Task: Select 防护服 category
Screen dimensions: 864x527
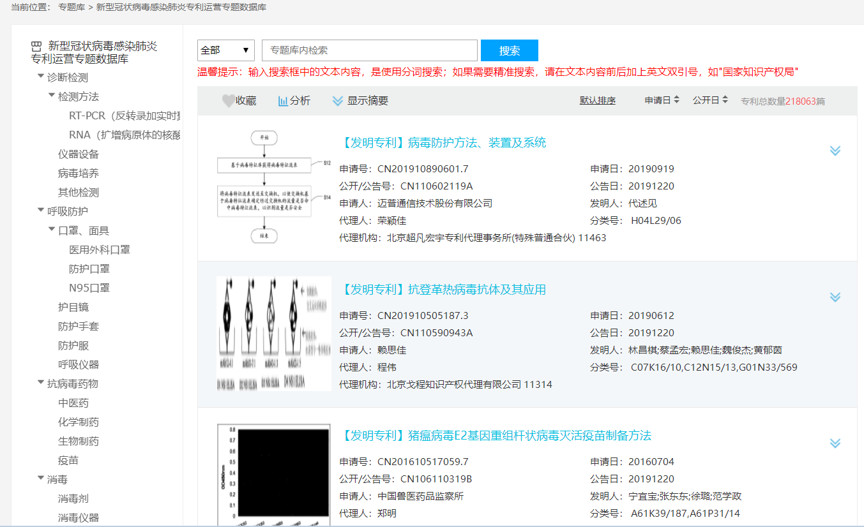Action: 73,346
